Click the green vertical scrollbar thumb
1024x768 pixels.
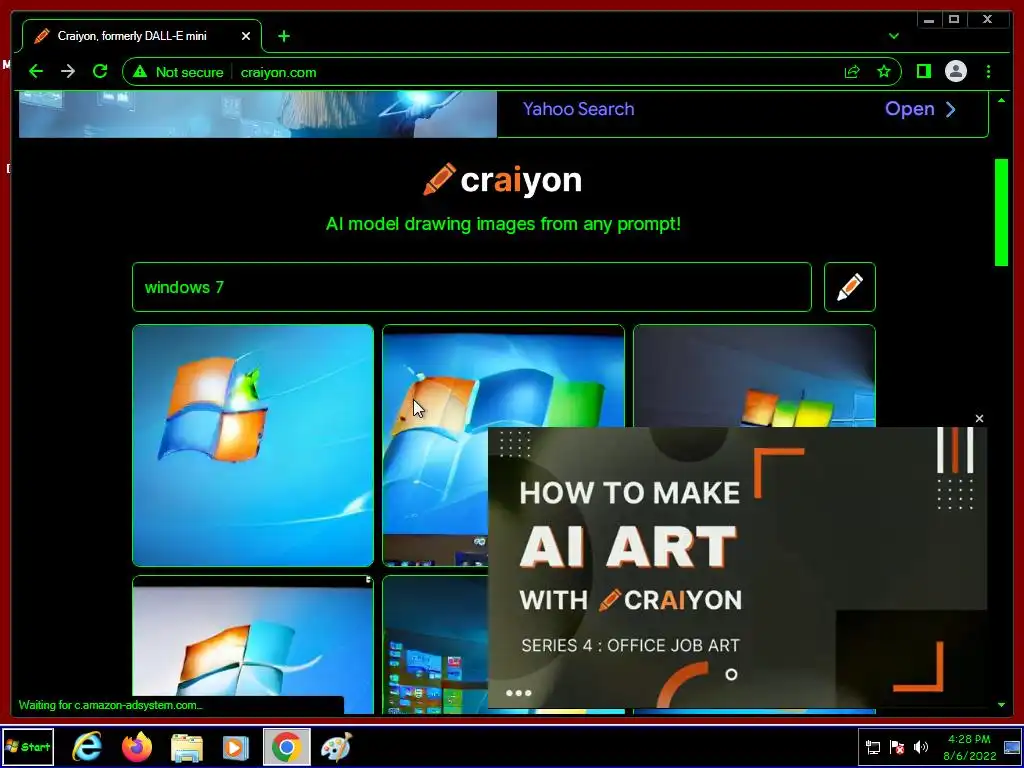(1001, 212)
